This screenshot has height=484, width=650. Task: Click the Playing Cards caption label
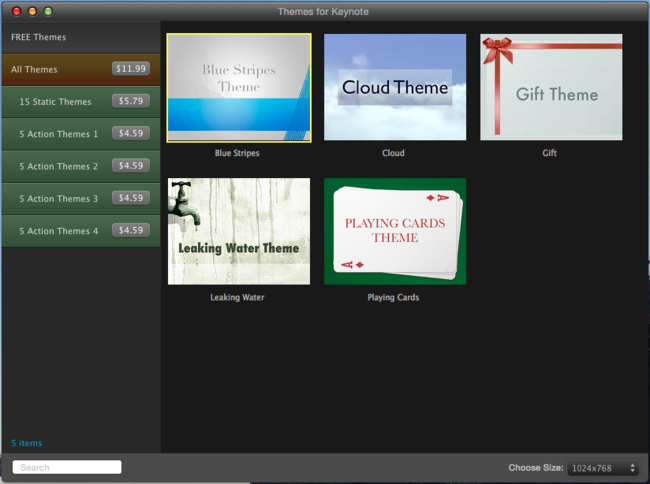[x=393, y=298]
